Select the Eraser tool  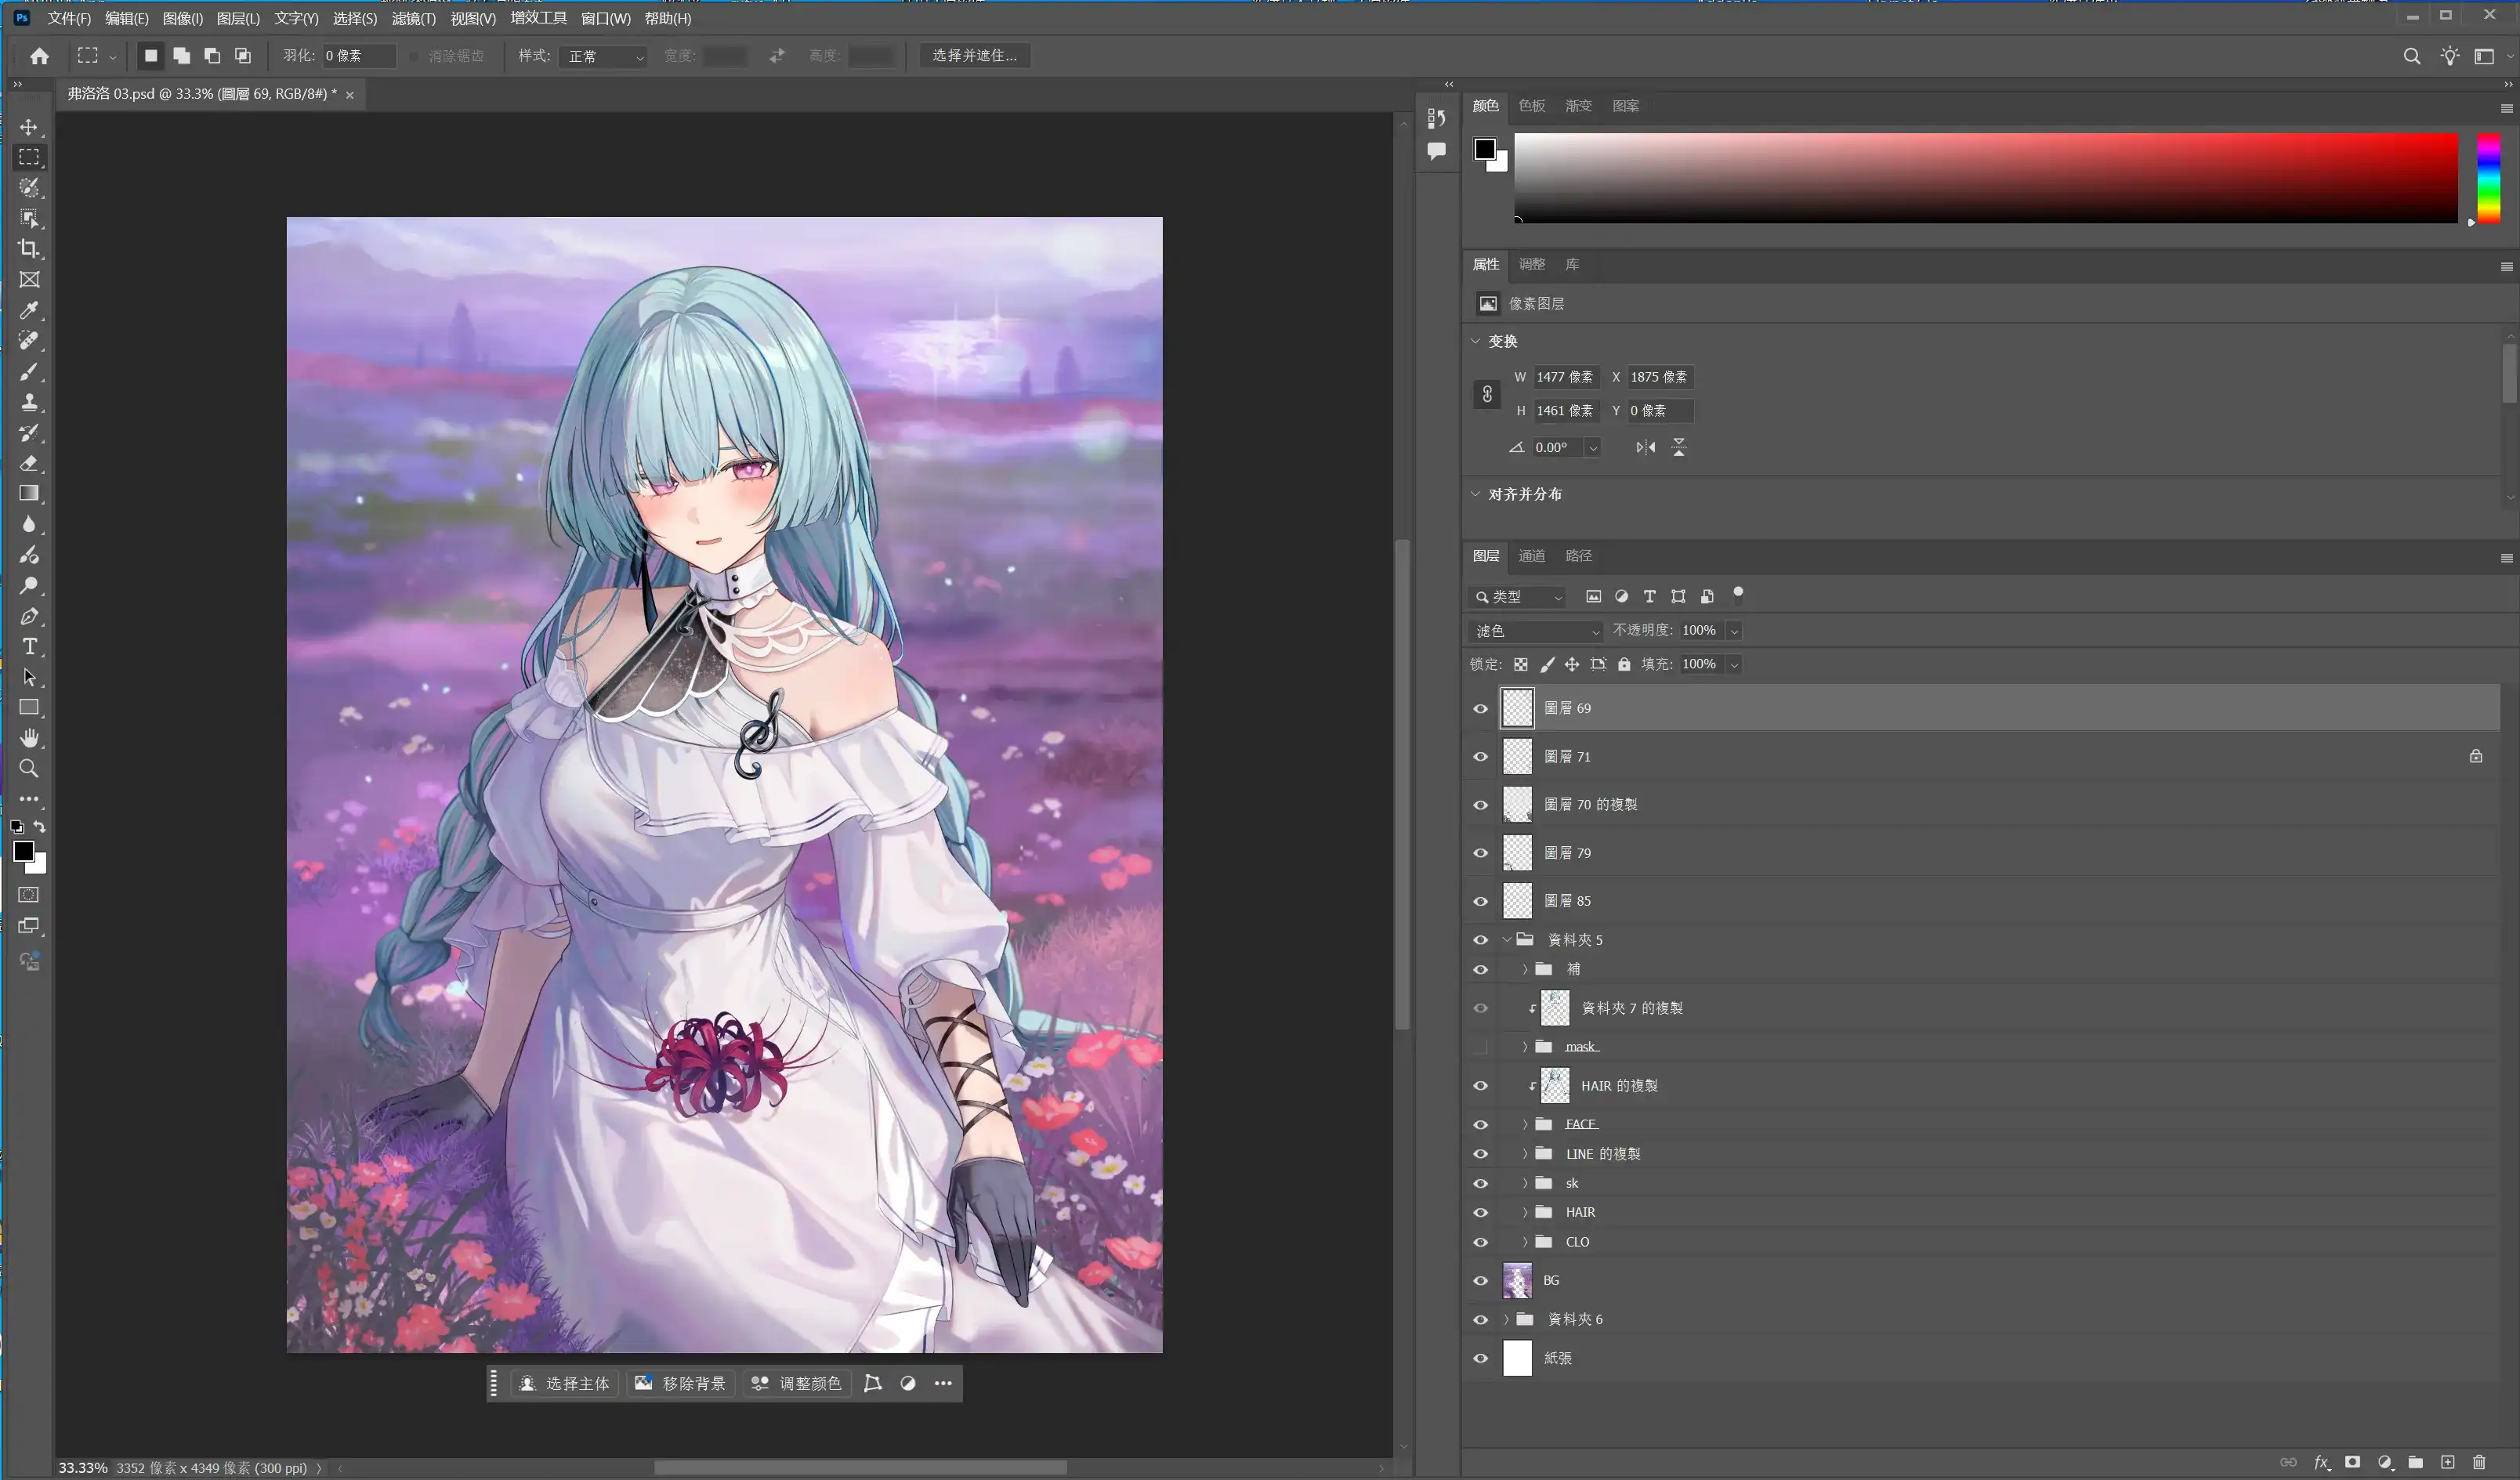pyautogui.click(x=29, y=463)
